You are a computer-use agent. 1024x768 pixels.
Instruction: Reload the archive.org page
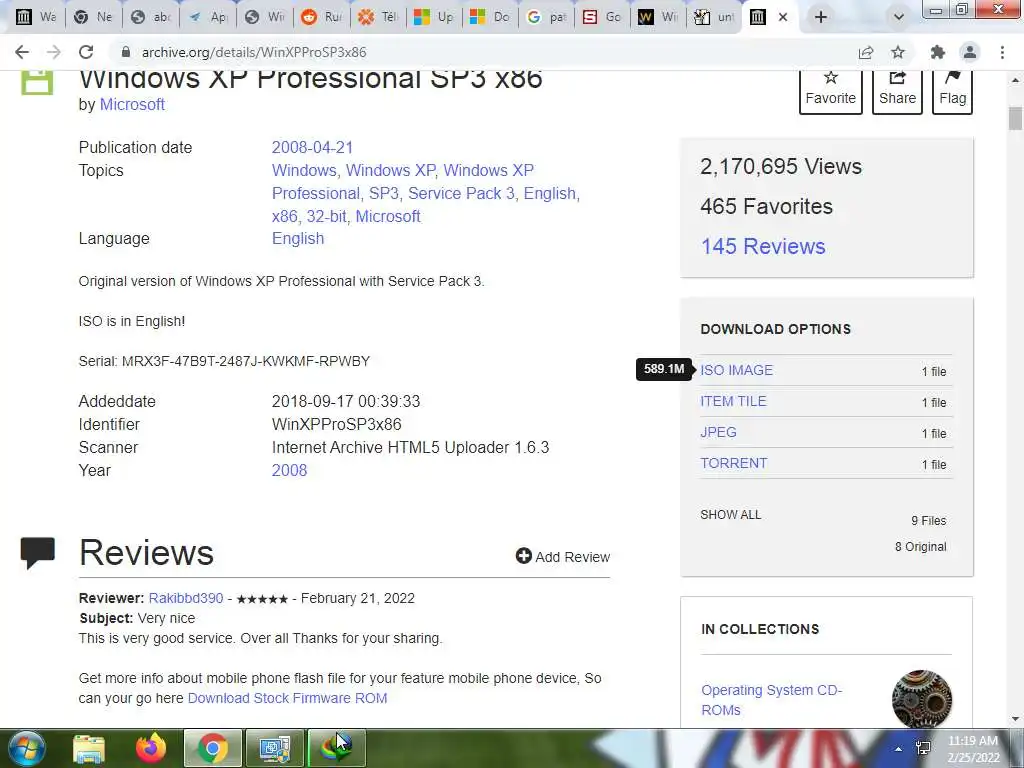(86, 52)
